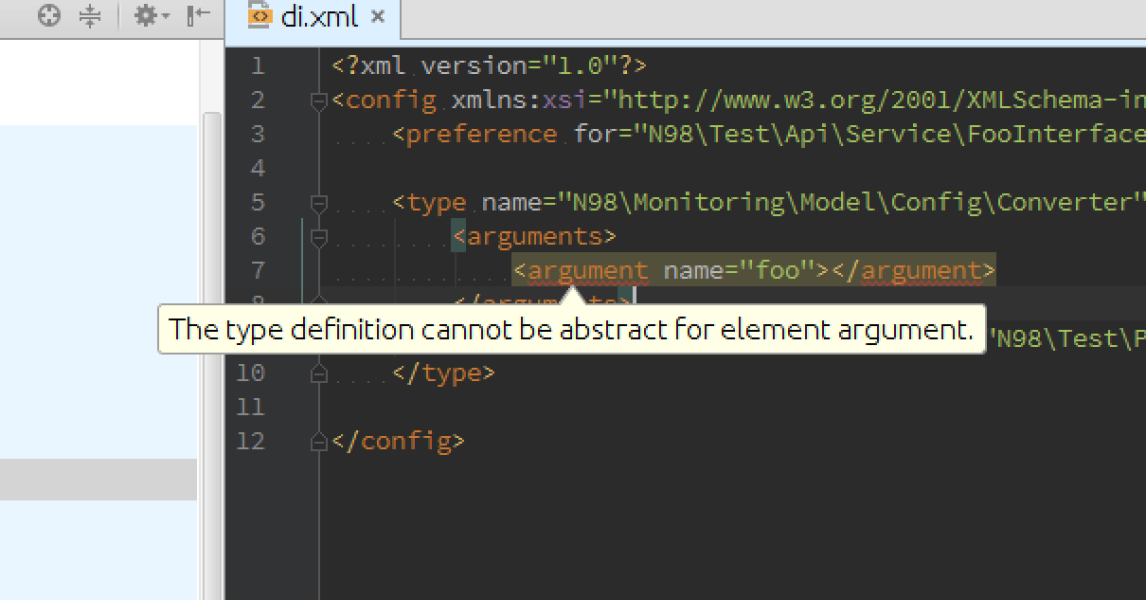The width and height of the screenshot is (1146, 600).
Task: Click the fold marker beside line 12
Action: (x=318, y=440)
